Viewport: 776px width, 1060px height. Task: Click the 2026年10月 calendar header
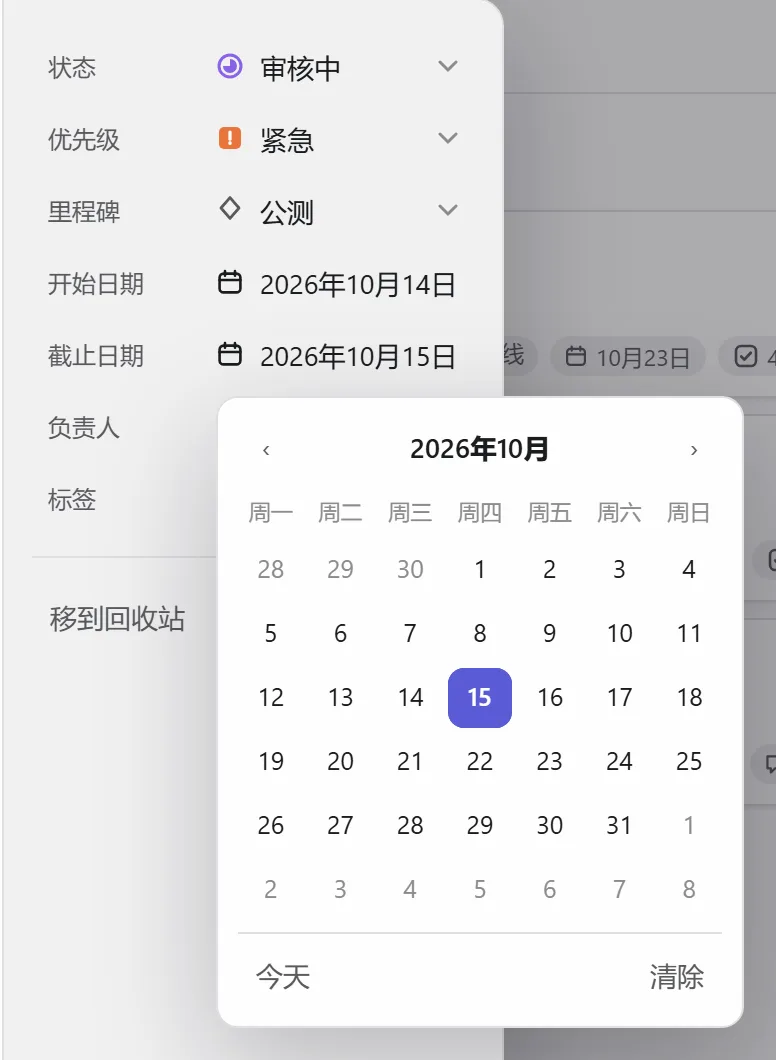coord(479,449)
